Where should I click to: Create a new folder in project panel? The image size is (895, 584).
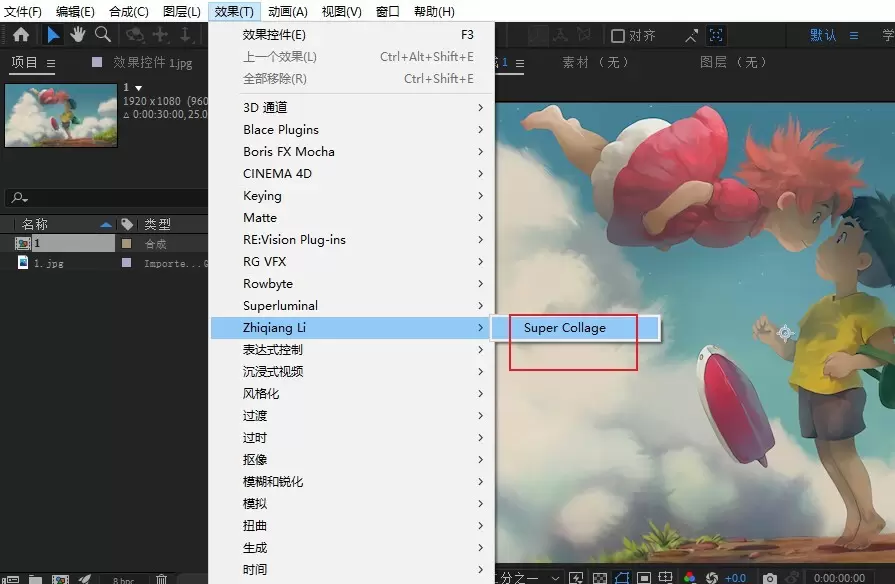click(35, 579)
